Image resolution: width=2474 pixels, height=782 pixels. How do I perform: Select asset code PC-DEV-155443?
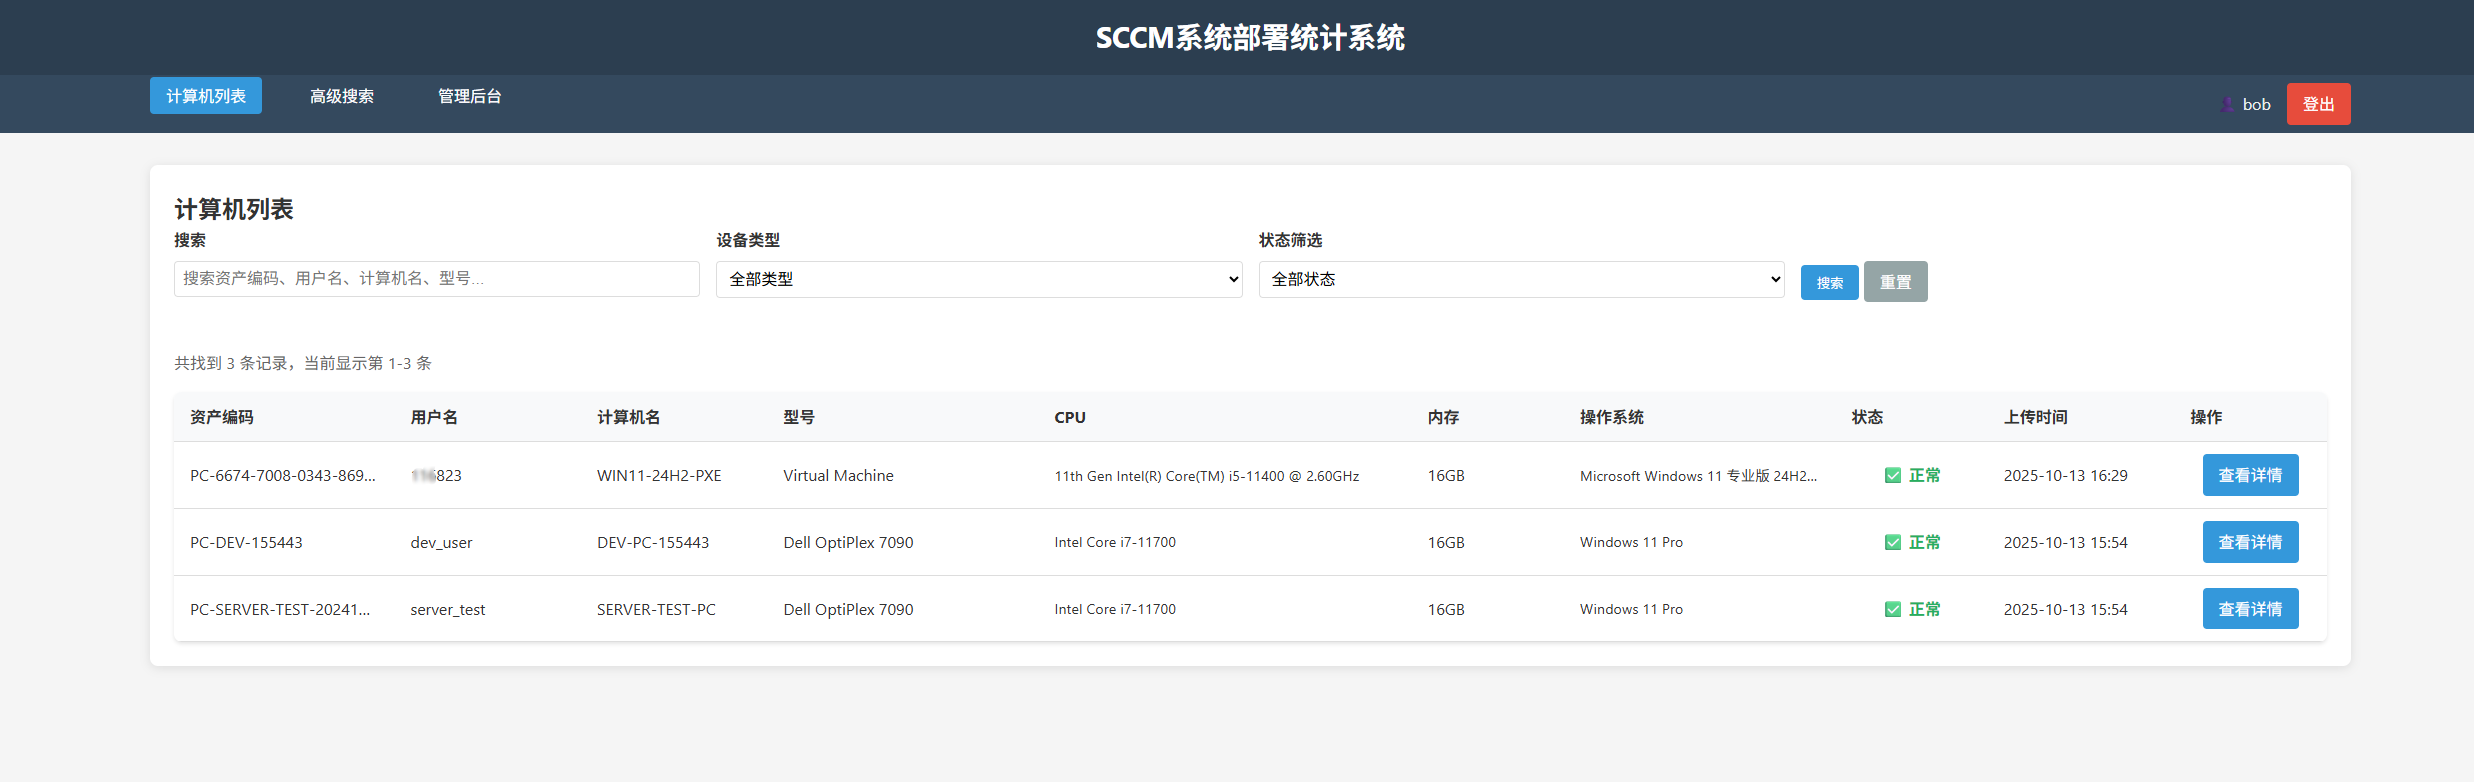pos(246,543)
